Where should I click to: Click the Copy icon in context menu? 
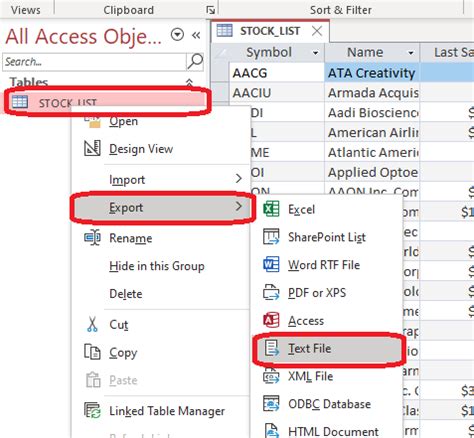click(x=92, y=352)
